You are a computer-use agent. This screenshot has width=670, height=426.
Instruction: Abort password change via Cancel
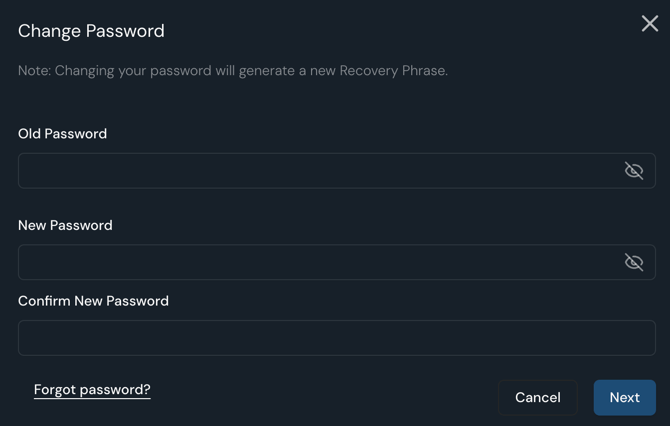point(537,397)
